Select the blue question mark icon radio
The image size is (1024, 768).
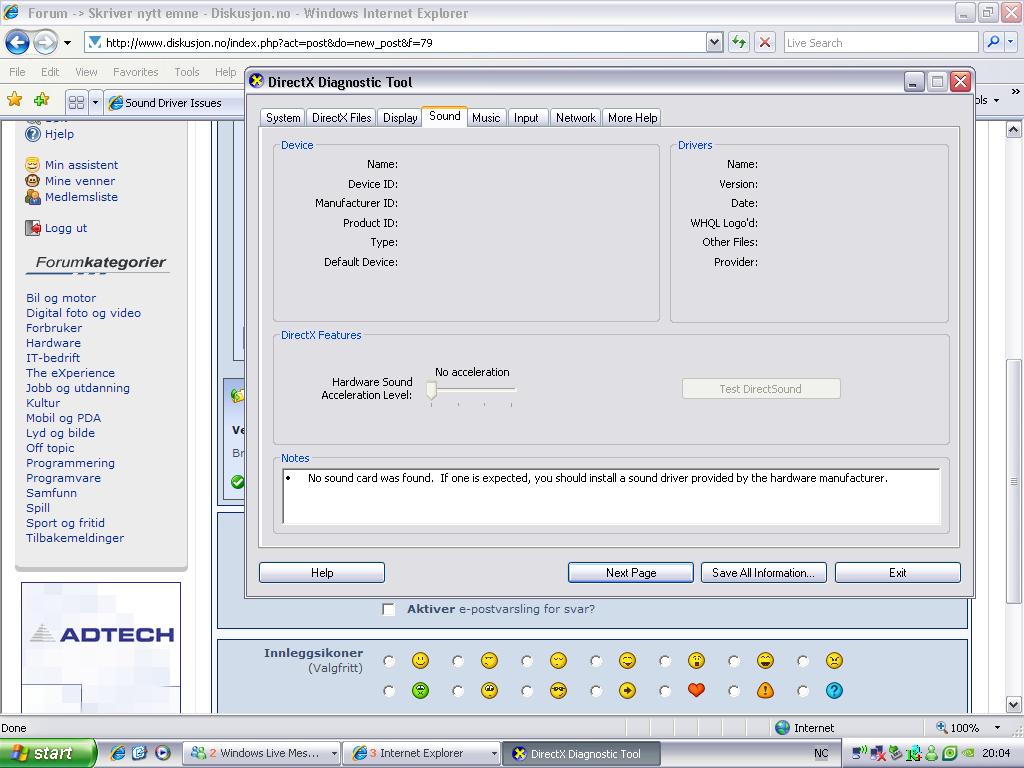tap(803, 690)
